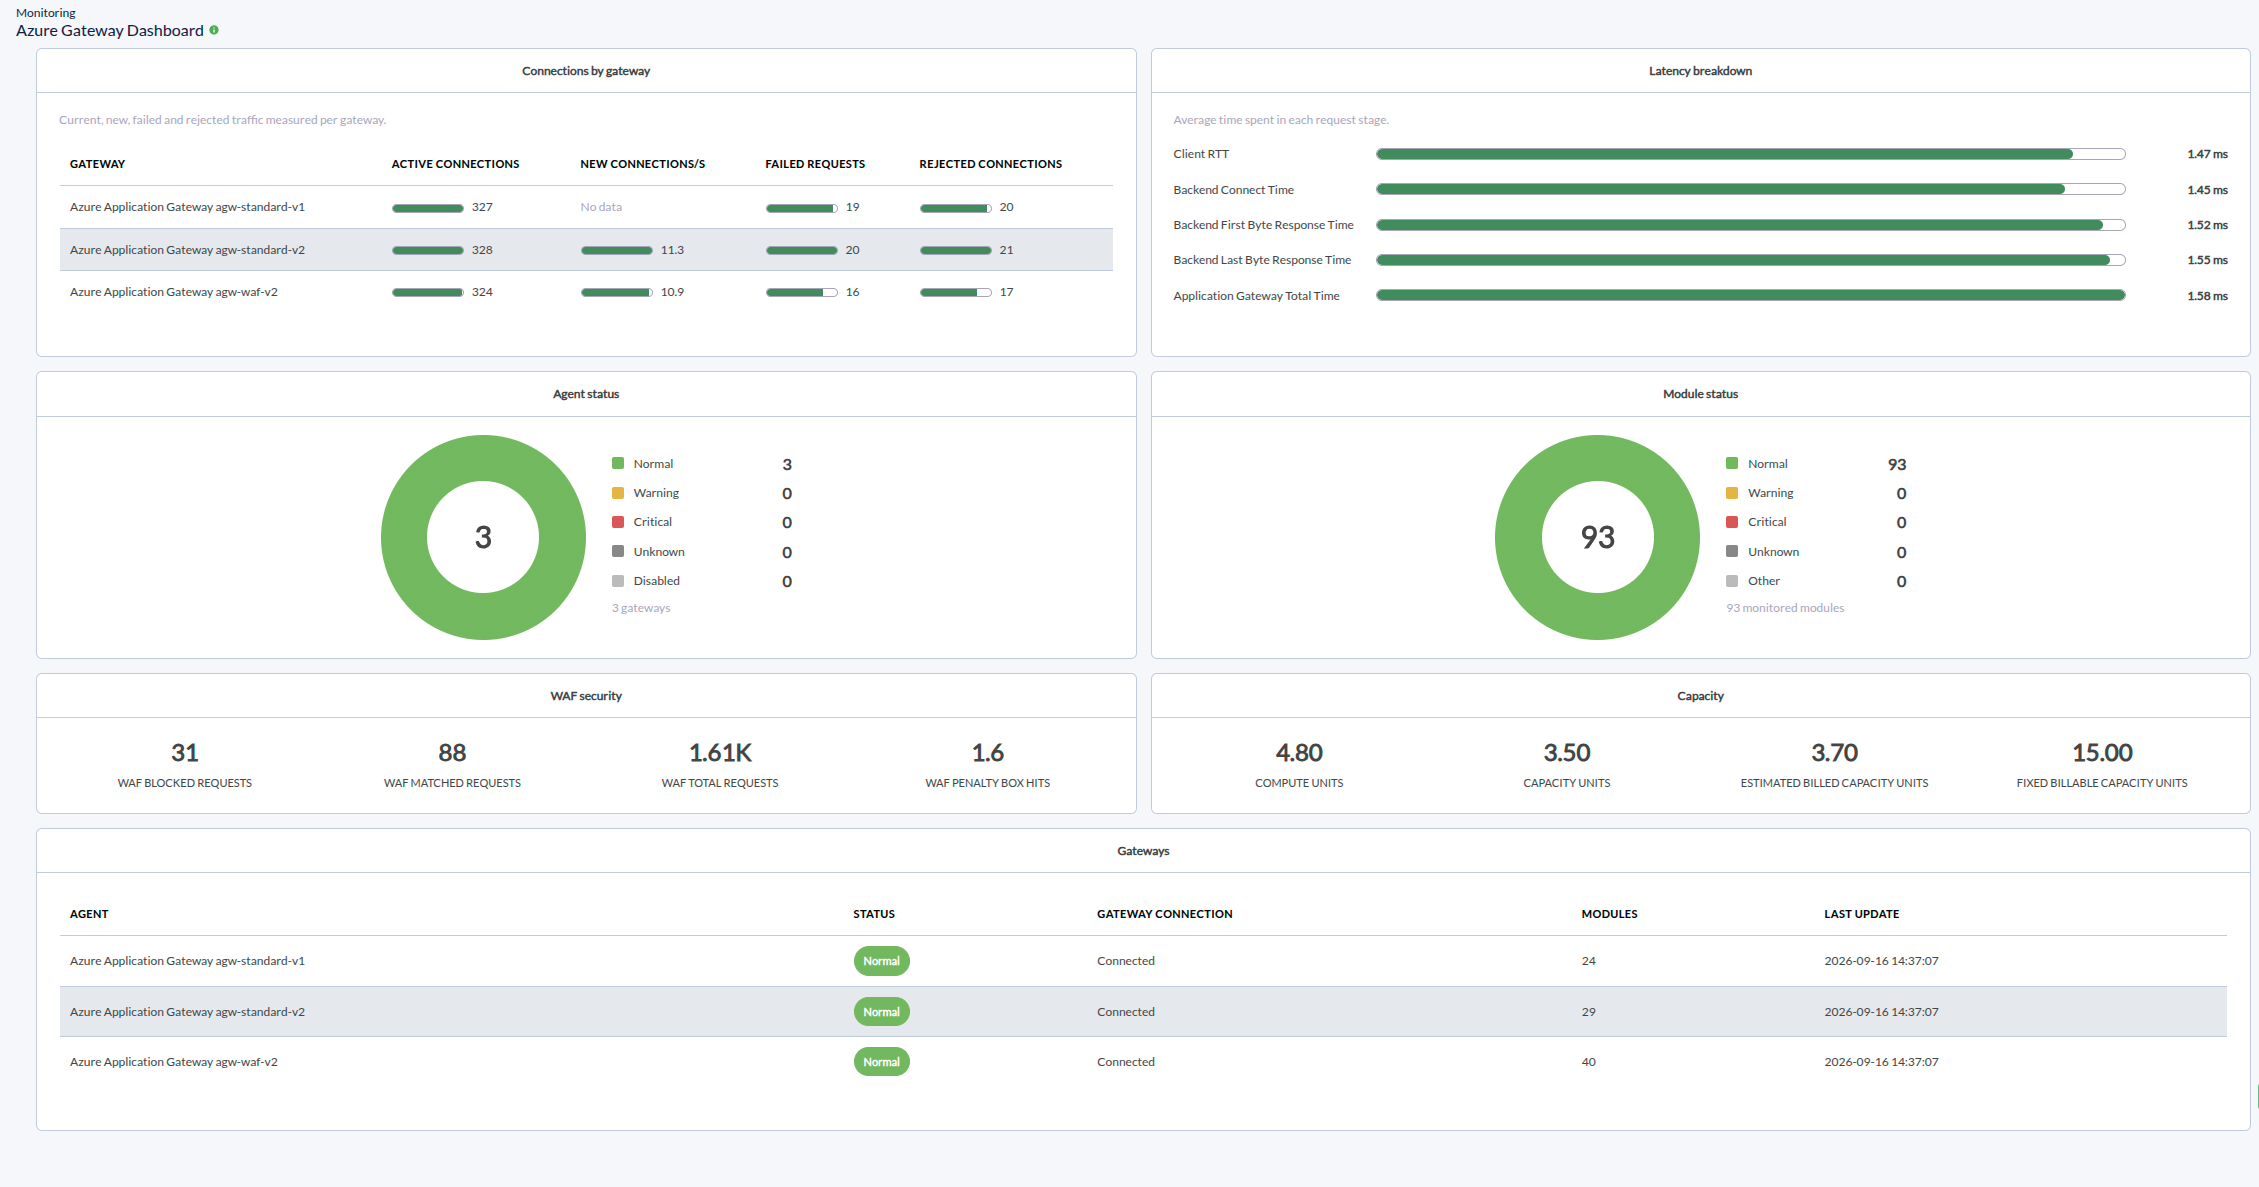Click the WAF MATCHED REQUESTS value 88

click(x=452, y=753)
